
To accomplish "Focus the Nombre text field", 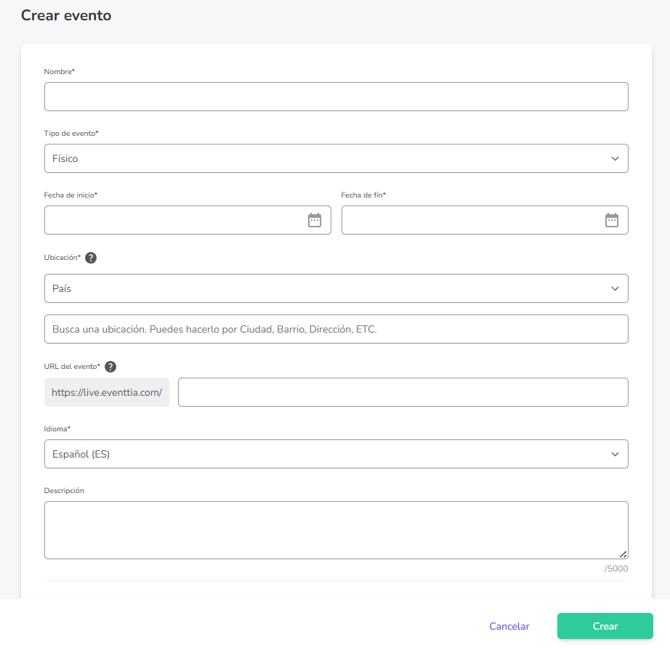I will click(x=336, y=97).
